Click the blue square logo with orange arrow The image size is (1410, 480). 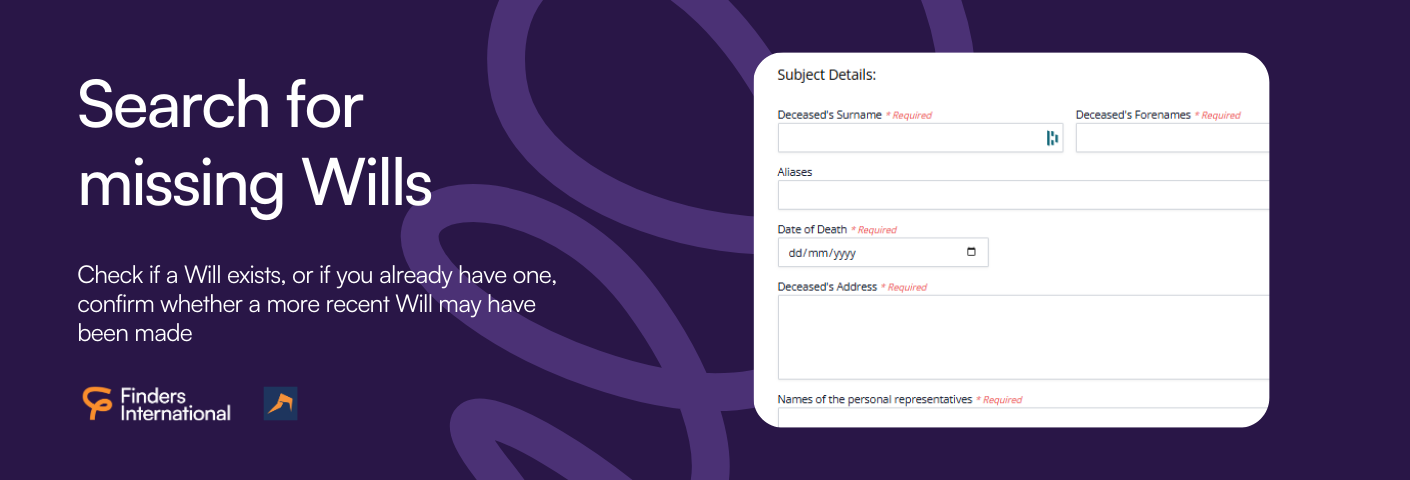281,403
